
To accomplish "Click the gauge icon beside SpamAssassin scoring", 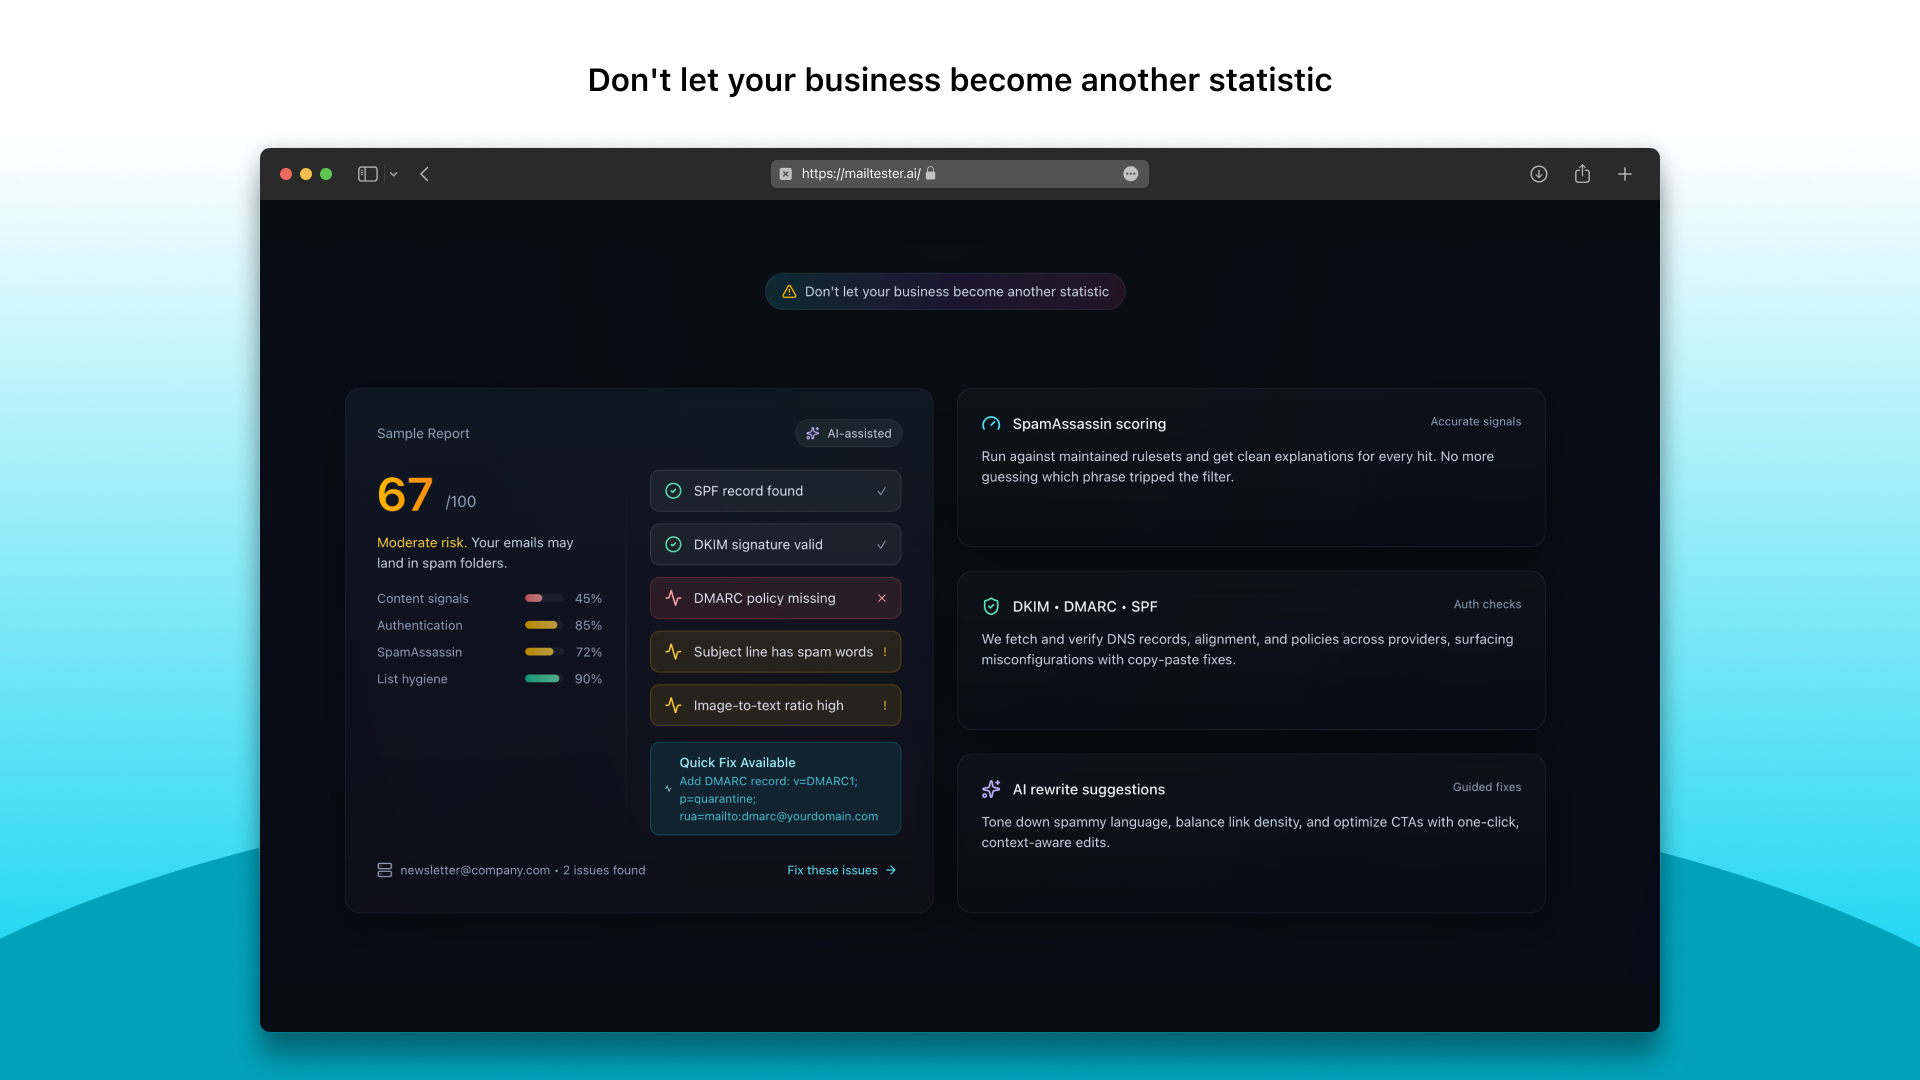I will [991, 423].
